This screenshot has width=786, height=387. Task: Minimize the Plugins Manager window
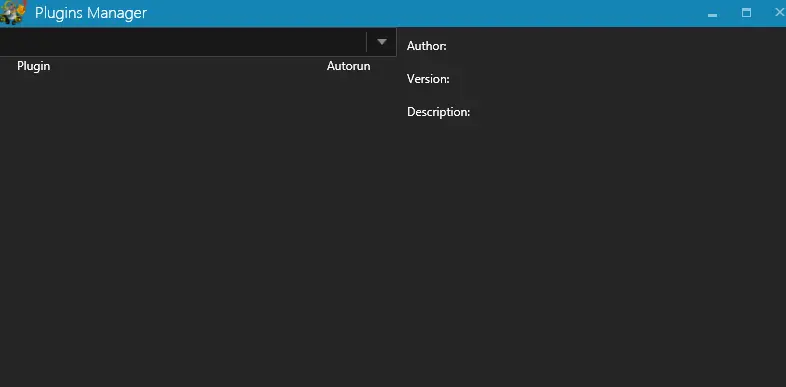pyautogui.click(x=712, y=14)
